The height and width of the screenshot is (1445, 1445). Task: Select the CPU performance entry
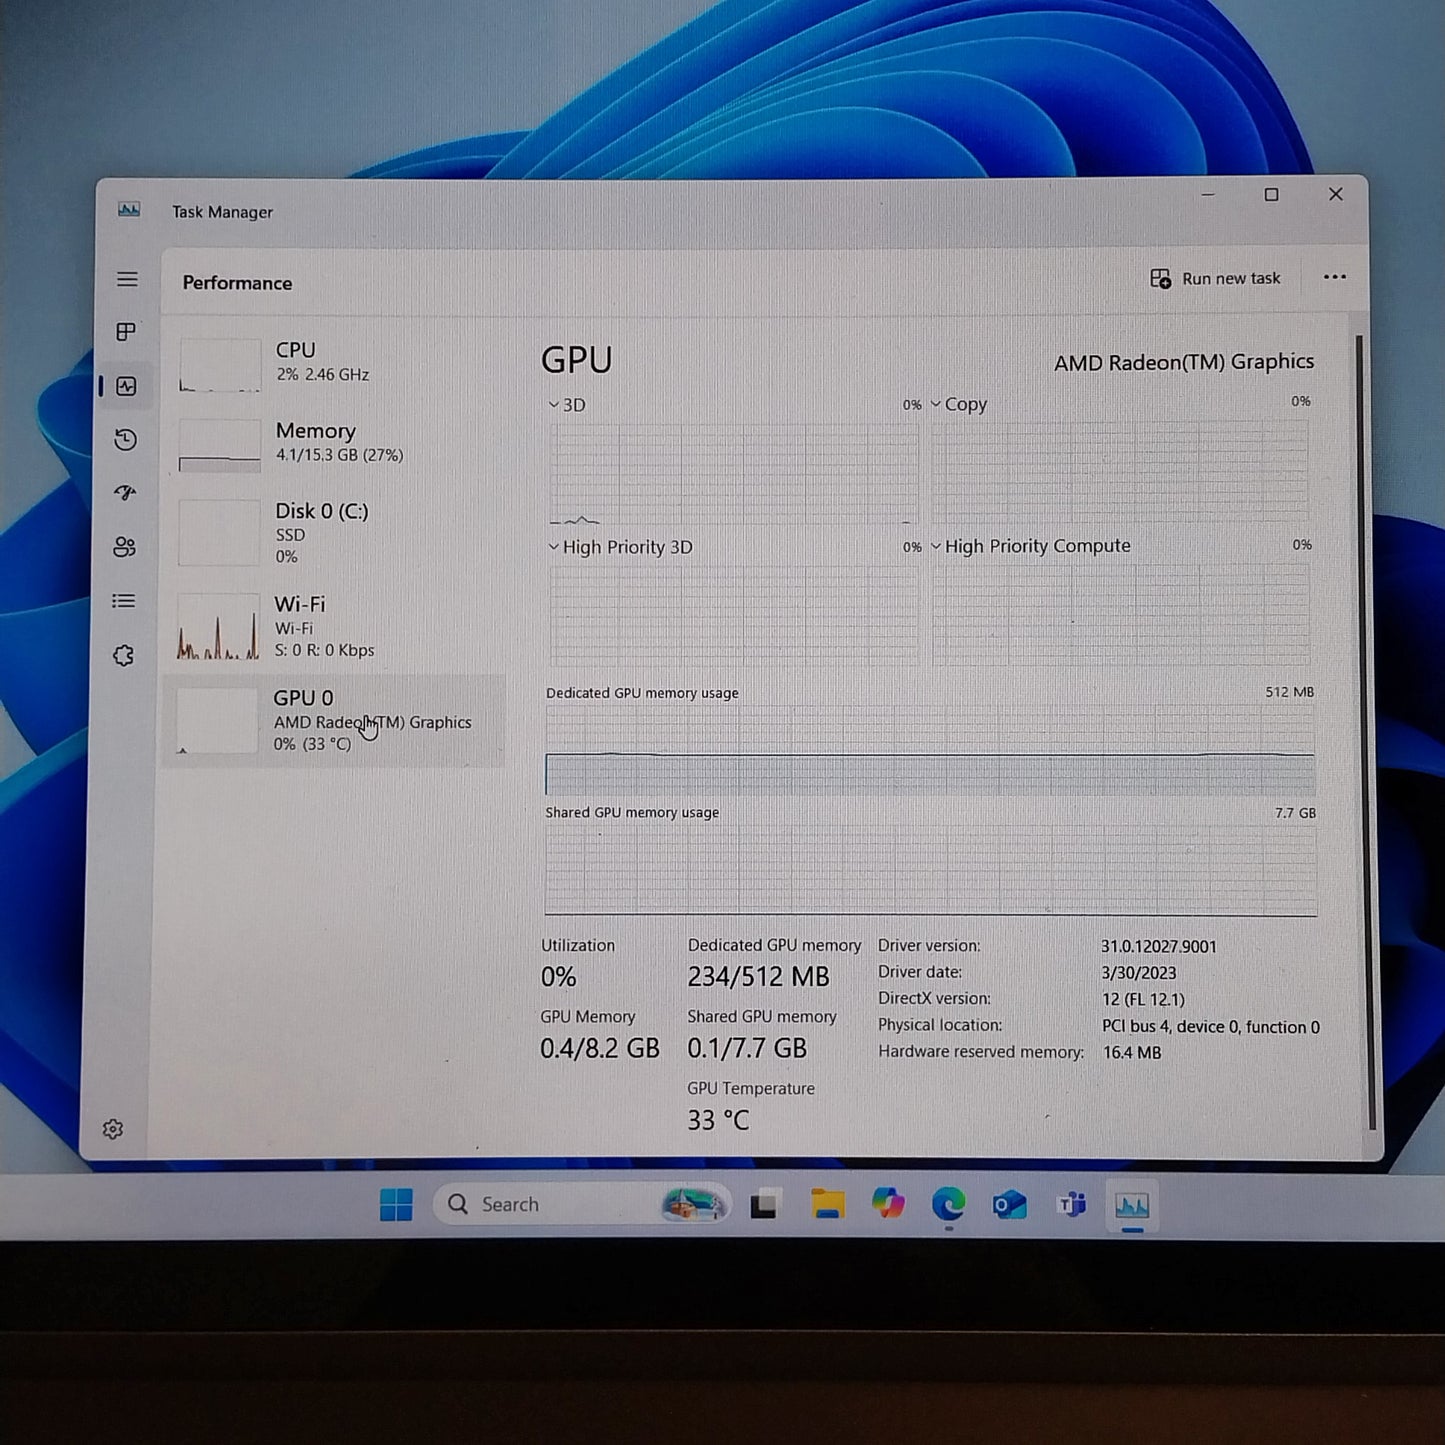(335, 363)
